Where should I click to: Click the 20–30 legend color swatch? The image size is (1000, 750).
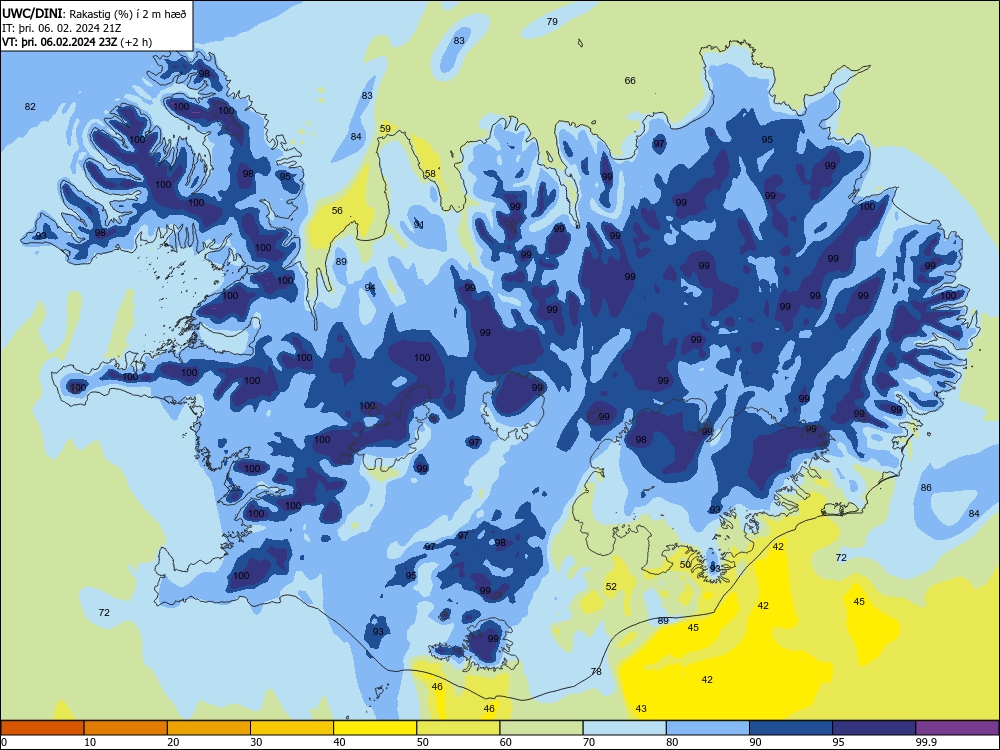point(209,728)
